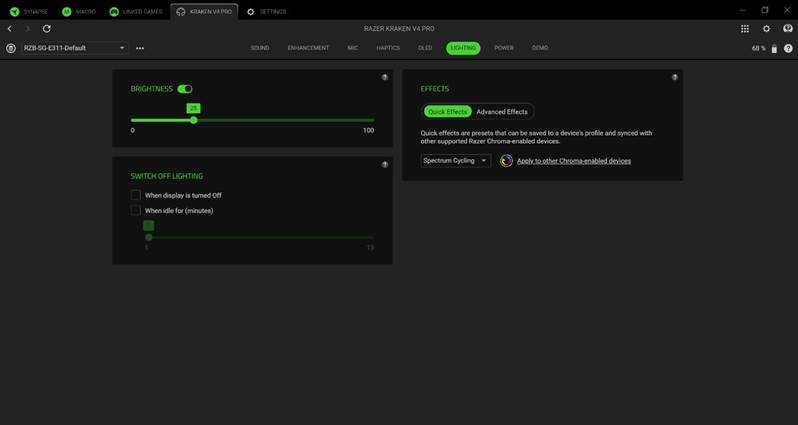Go back with the back arrow
The height and width of the screenshot is (425, 798).
click(x=10, y=29)
